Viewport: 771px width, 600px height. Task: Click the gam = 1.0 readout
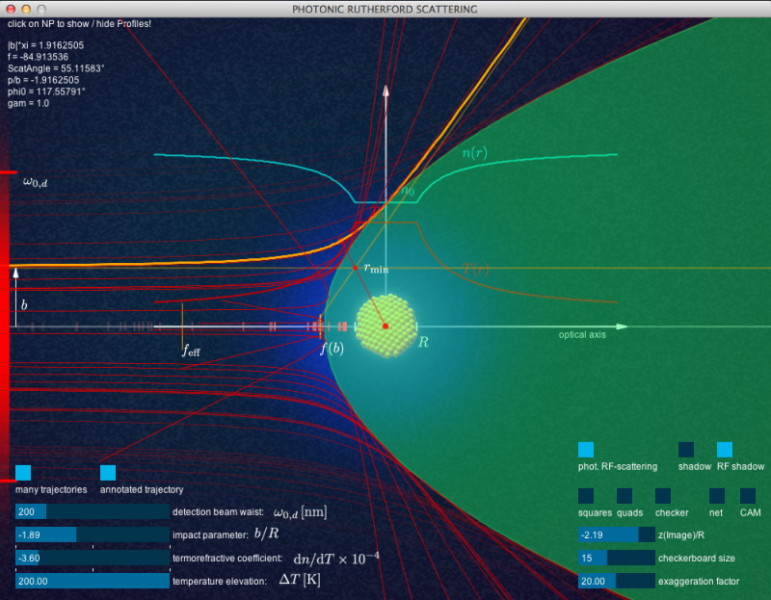pos(28,103)
